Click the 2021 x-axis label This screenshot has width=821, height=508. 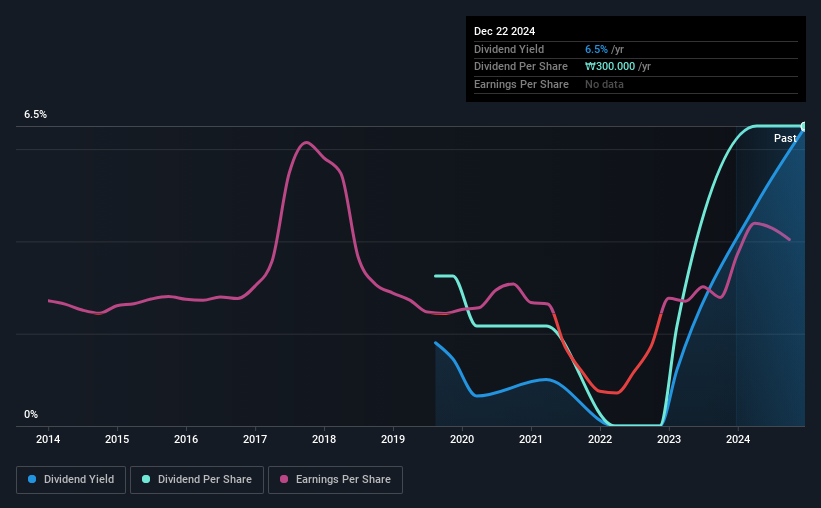531,439
